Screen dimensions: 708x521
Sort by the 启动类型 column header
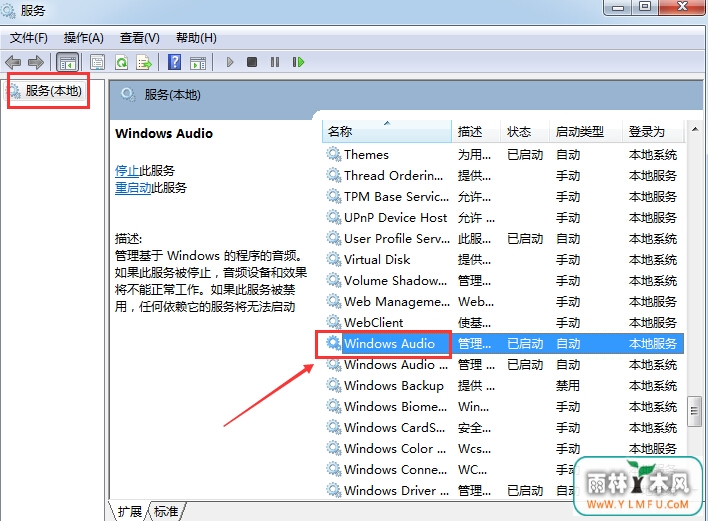click(586, 131)
